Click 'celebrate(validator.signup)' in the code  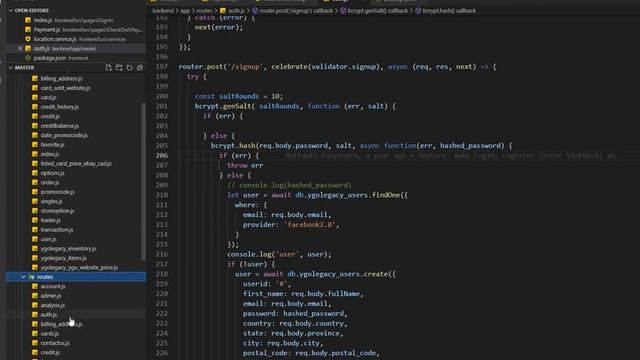click(325, 67)
